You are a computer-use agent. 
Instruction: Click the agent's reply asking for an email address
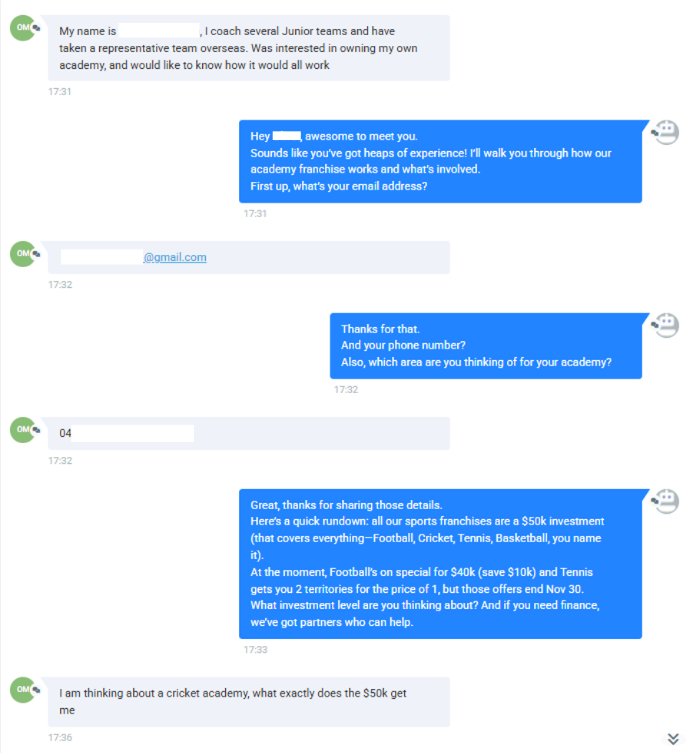tap(440, 161)
